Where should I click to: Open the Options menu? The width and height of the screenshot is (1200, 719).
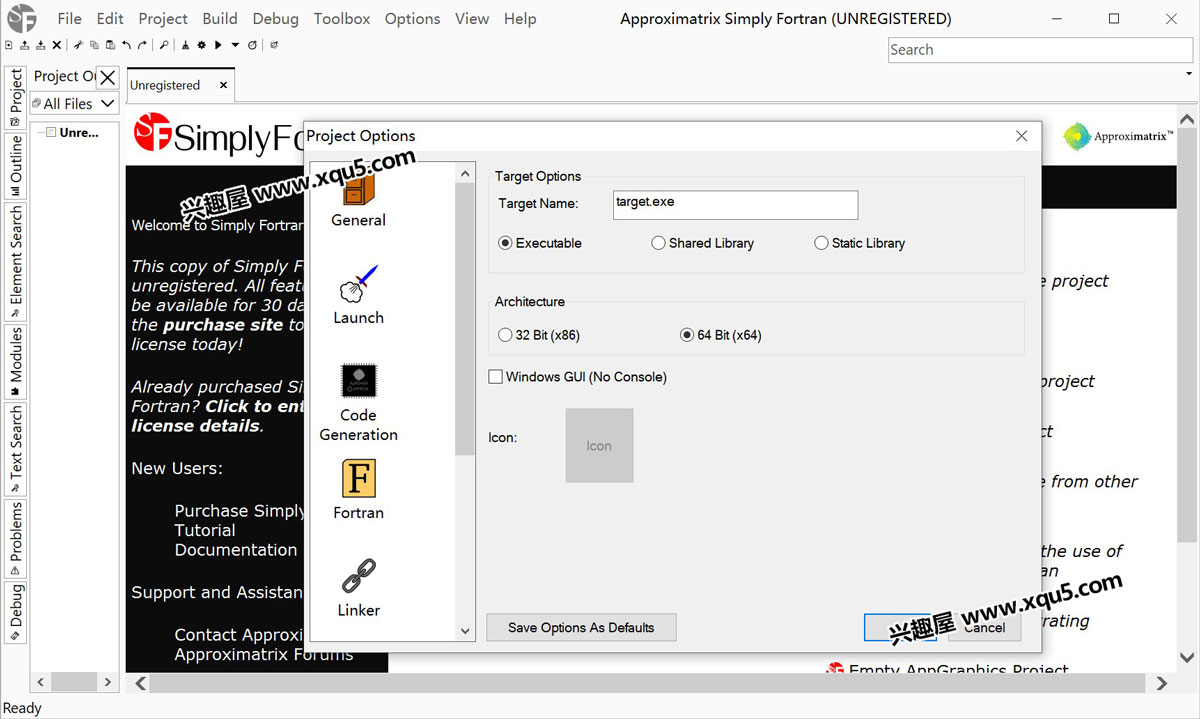[412, 18]
